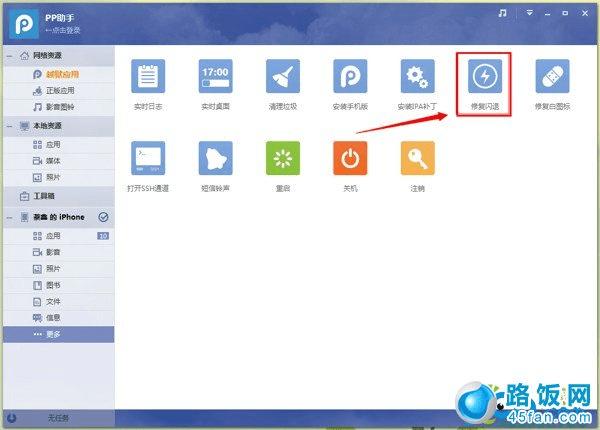Open 照片 under 本地资源
The width and height of the screenshot is (600, 430).
click(x=59, y=178)
